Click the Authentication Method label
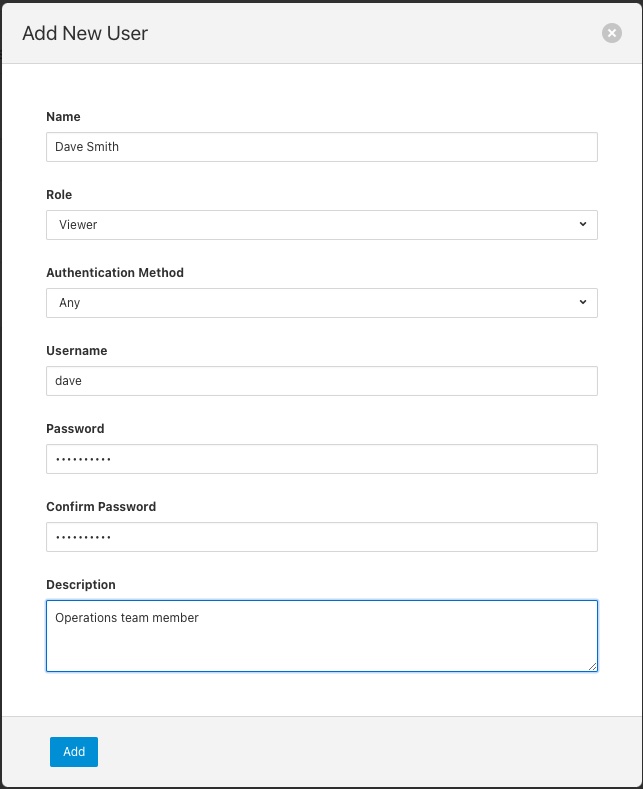The width and height of the screenshot is (643, 789). click(115, 273)
